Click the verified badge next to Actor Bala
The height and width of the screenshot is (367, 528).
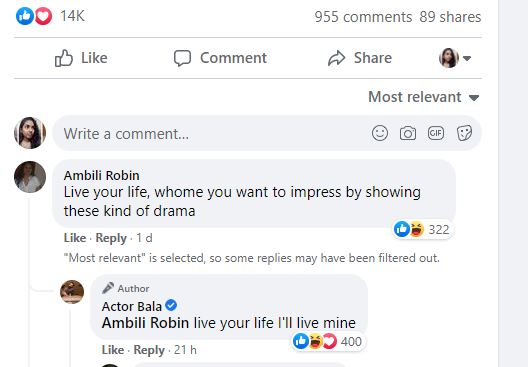tap(171, 305)
